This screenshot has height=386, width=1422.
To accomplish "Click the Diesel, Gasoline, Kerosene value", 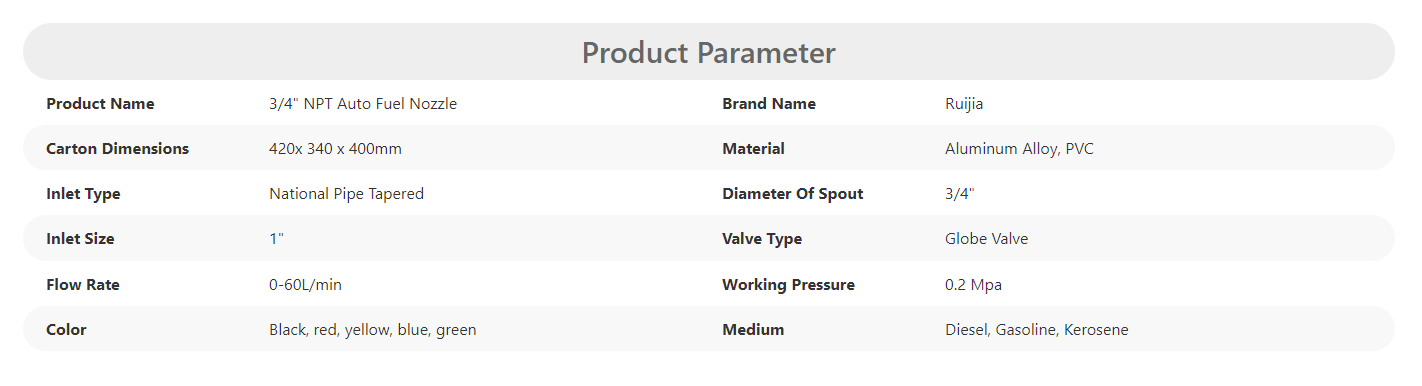I will click(1036, 330).
